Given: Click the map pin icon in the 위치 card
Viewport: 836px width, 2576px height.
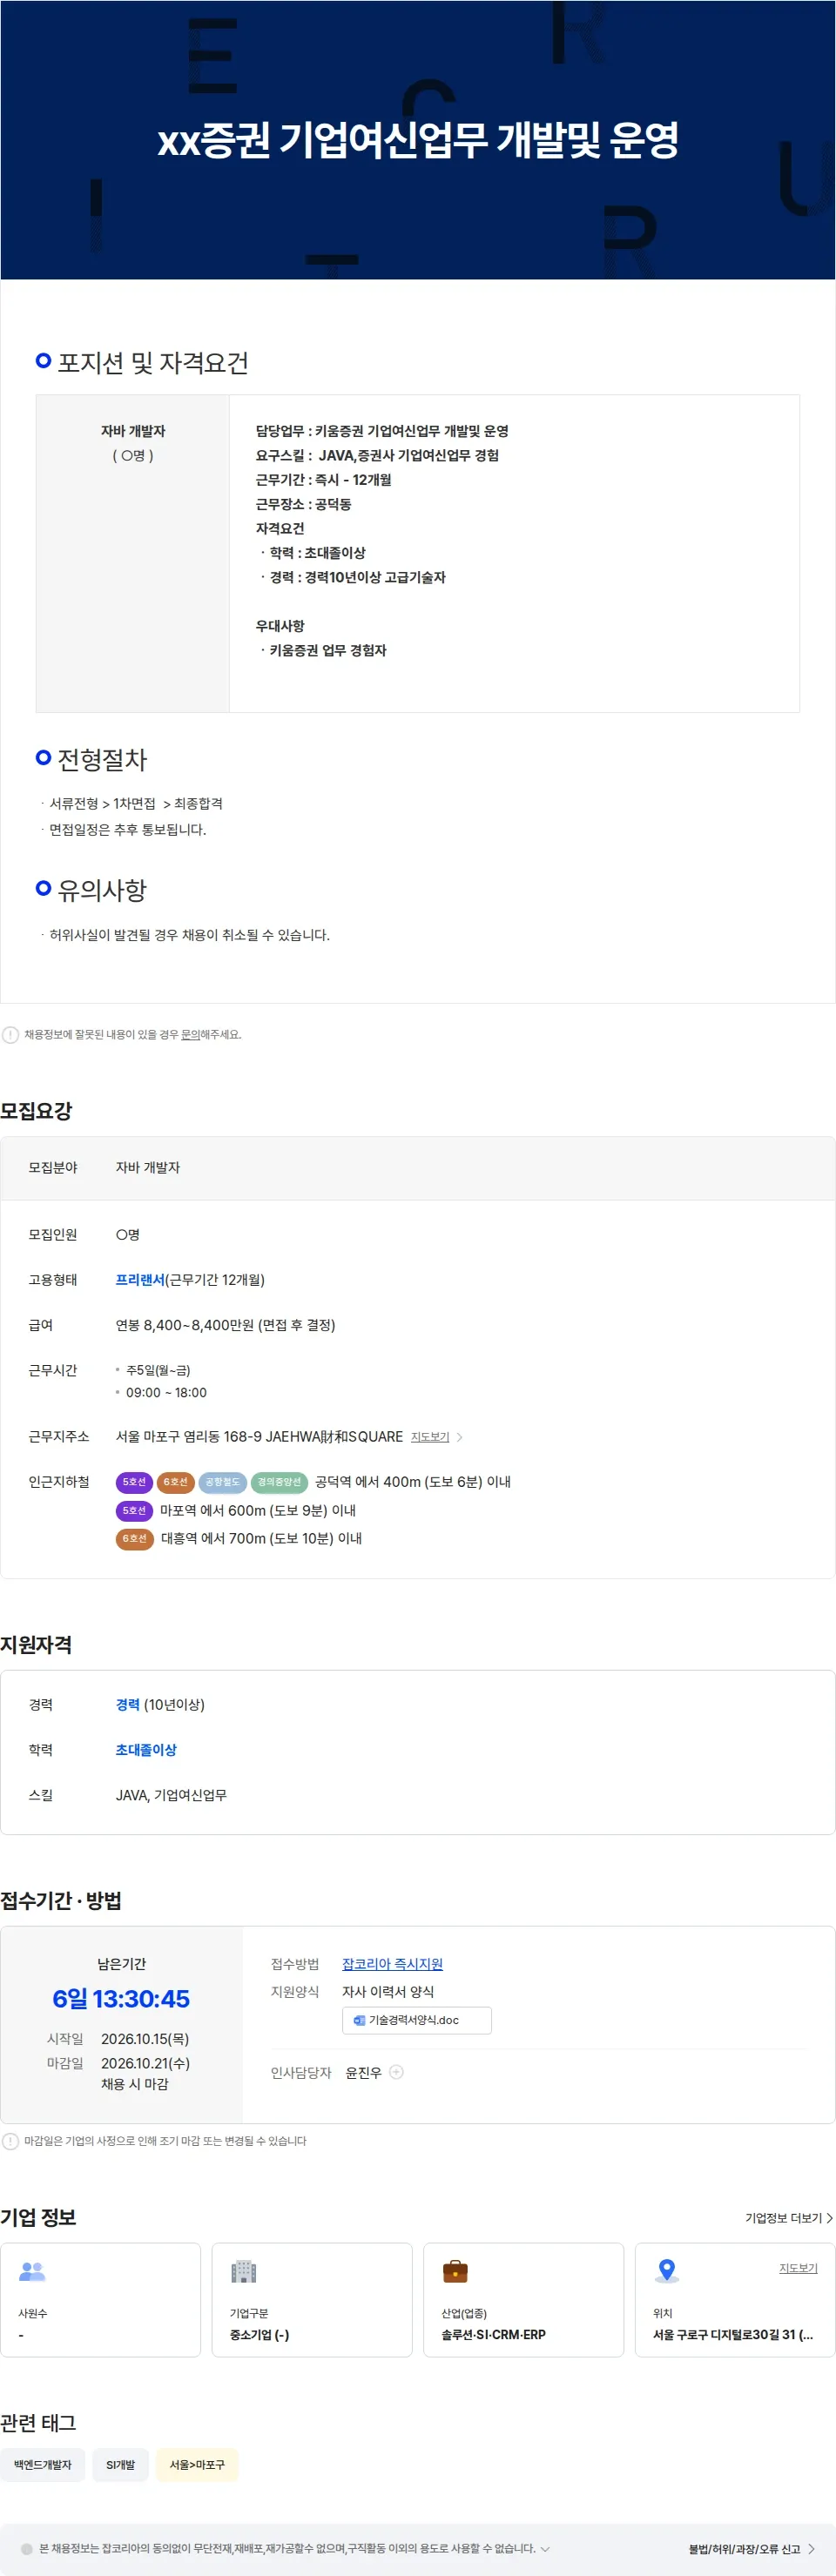Looking at the screenshot, I should [x=667, y=2272].
